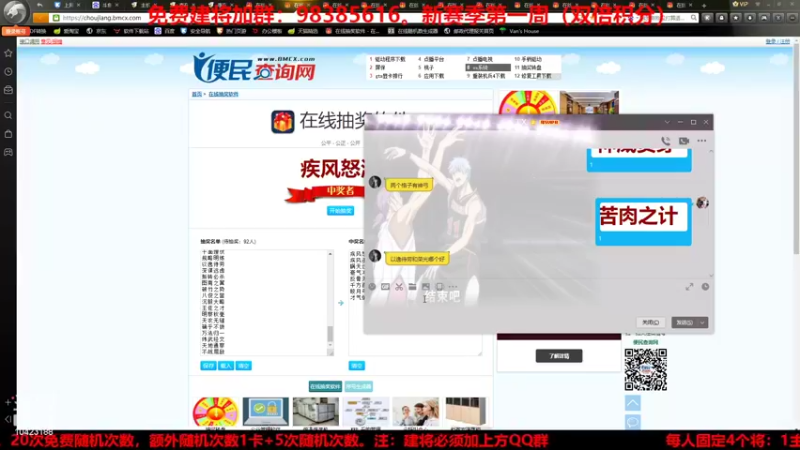Open the prize wheel thumbnail at bottom
The image size is (800, 450).
[215, 411]
